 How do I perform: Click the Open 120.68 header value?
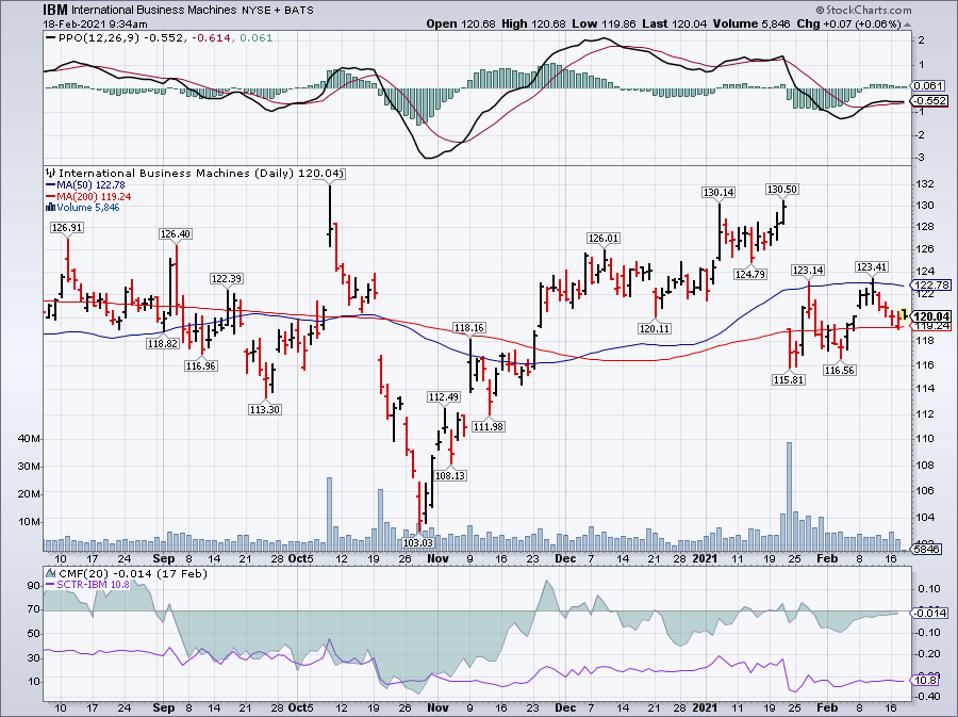[460, 24]
